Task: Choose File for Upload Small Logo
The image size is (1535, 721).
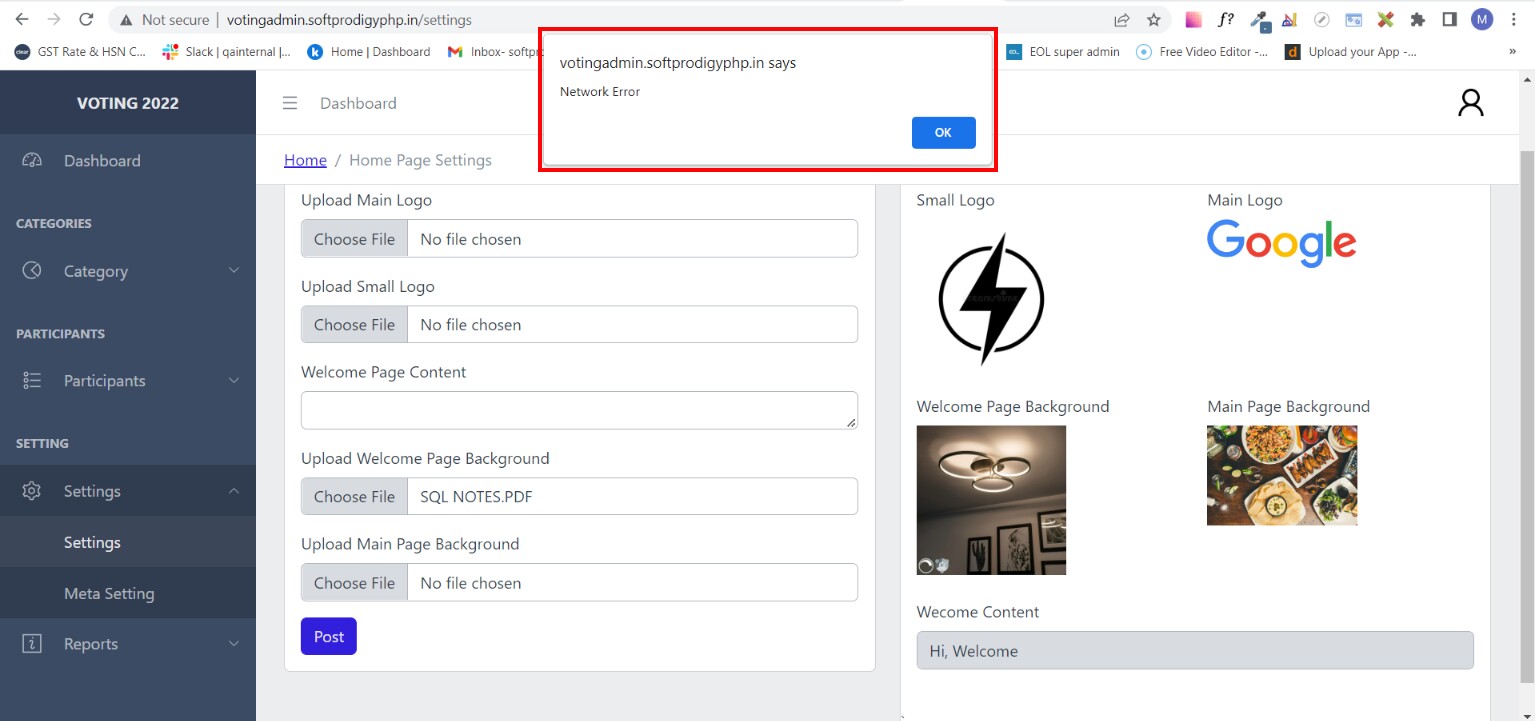Action: 355,325
